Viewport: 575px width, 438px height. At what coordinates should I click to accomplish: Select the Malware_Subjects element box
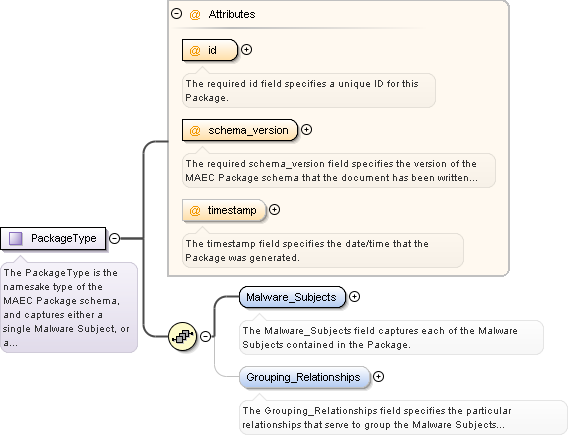click(292, 297)
